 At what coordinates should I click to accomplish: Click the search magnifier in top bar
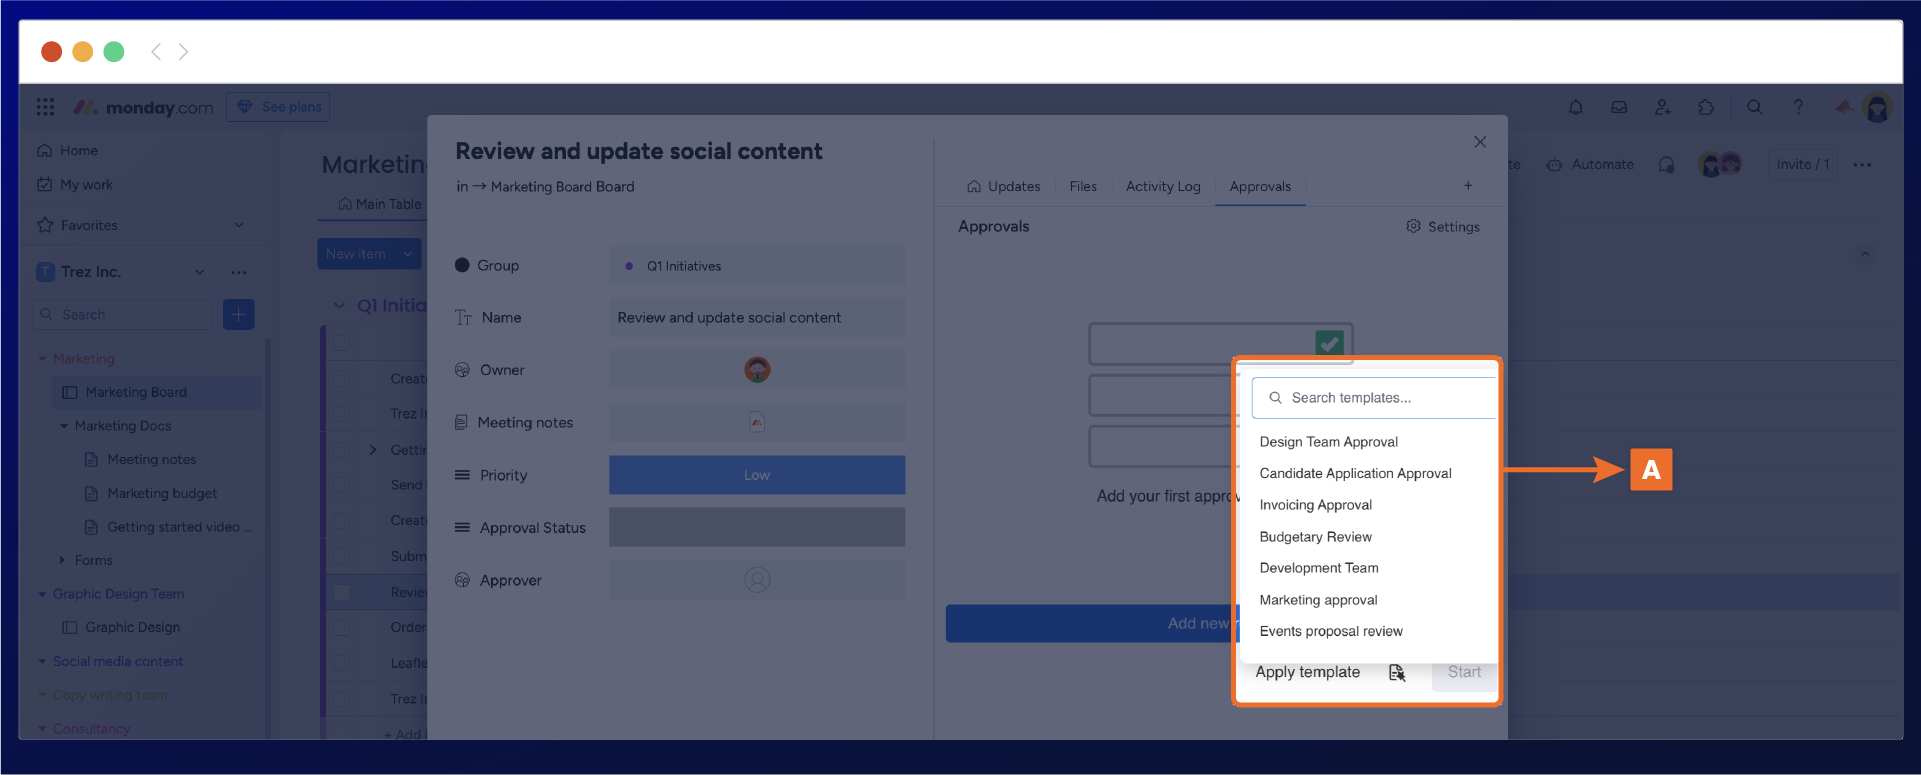coord(1754,107)
